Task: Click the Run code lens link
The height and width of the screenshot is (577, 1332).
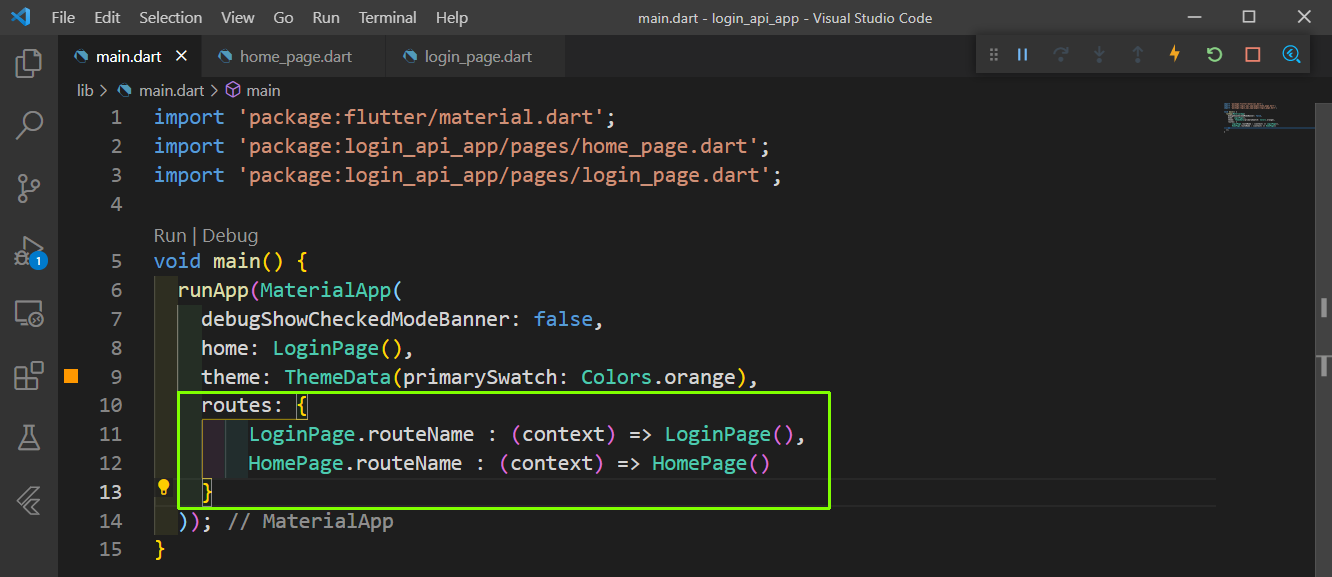Action: 170,236
